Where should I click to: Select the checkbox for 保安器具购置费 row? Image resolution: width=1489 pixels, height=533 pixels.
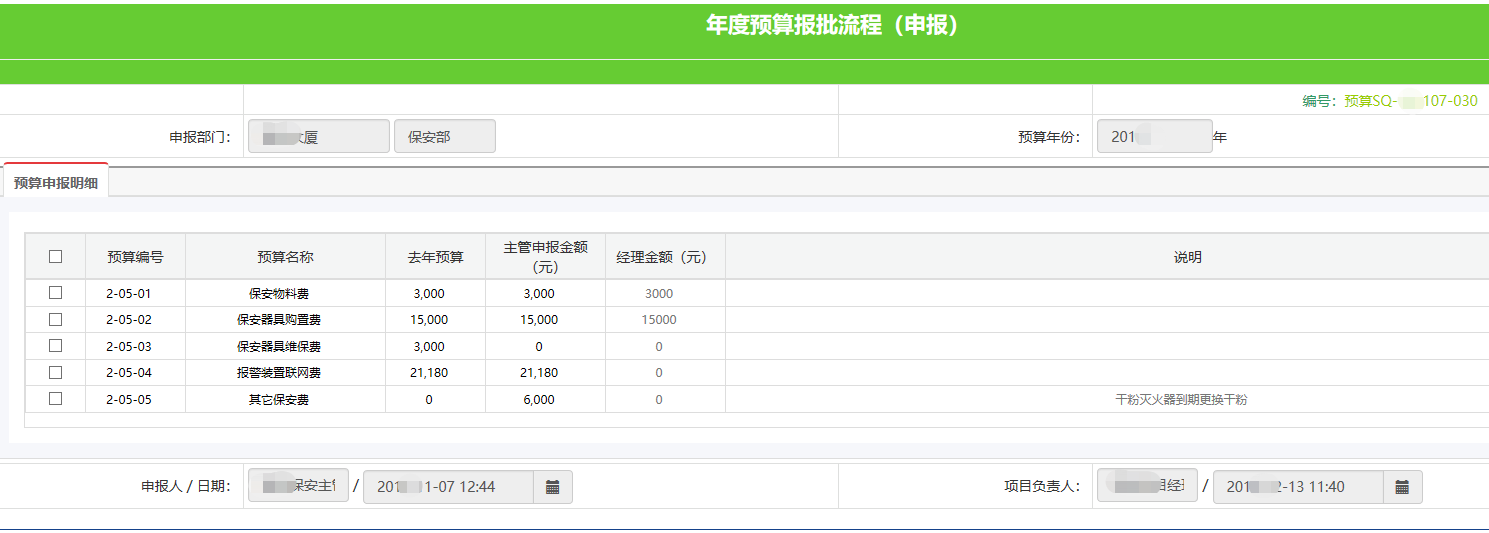55,319
